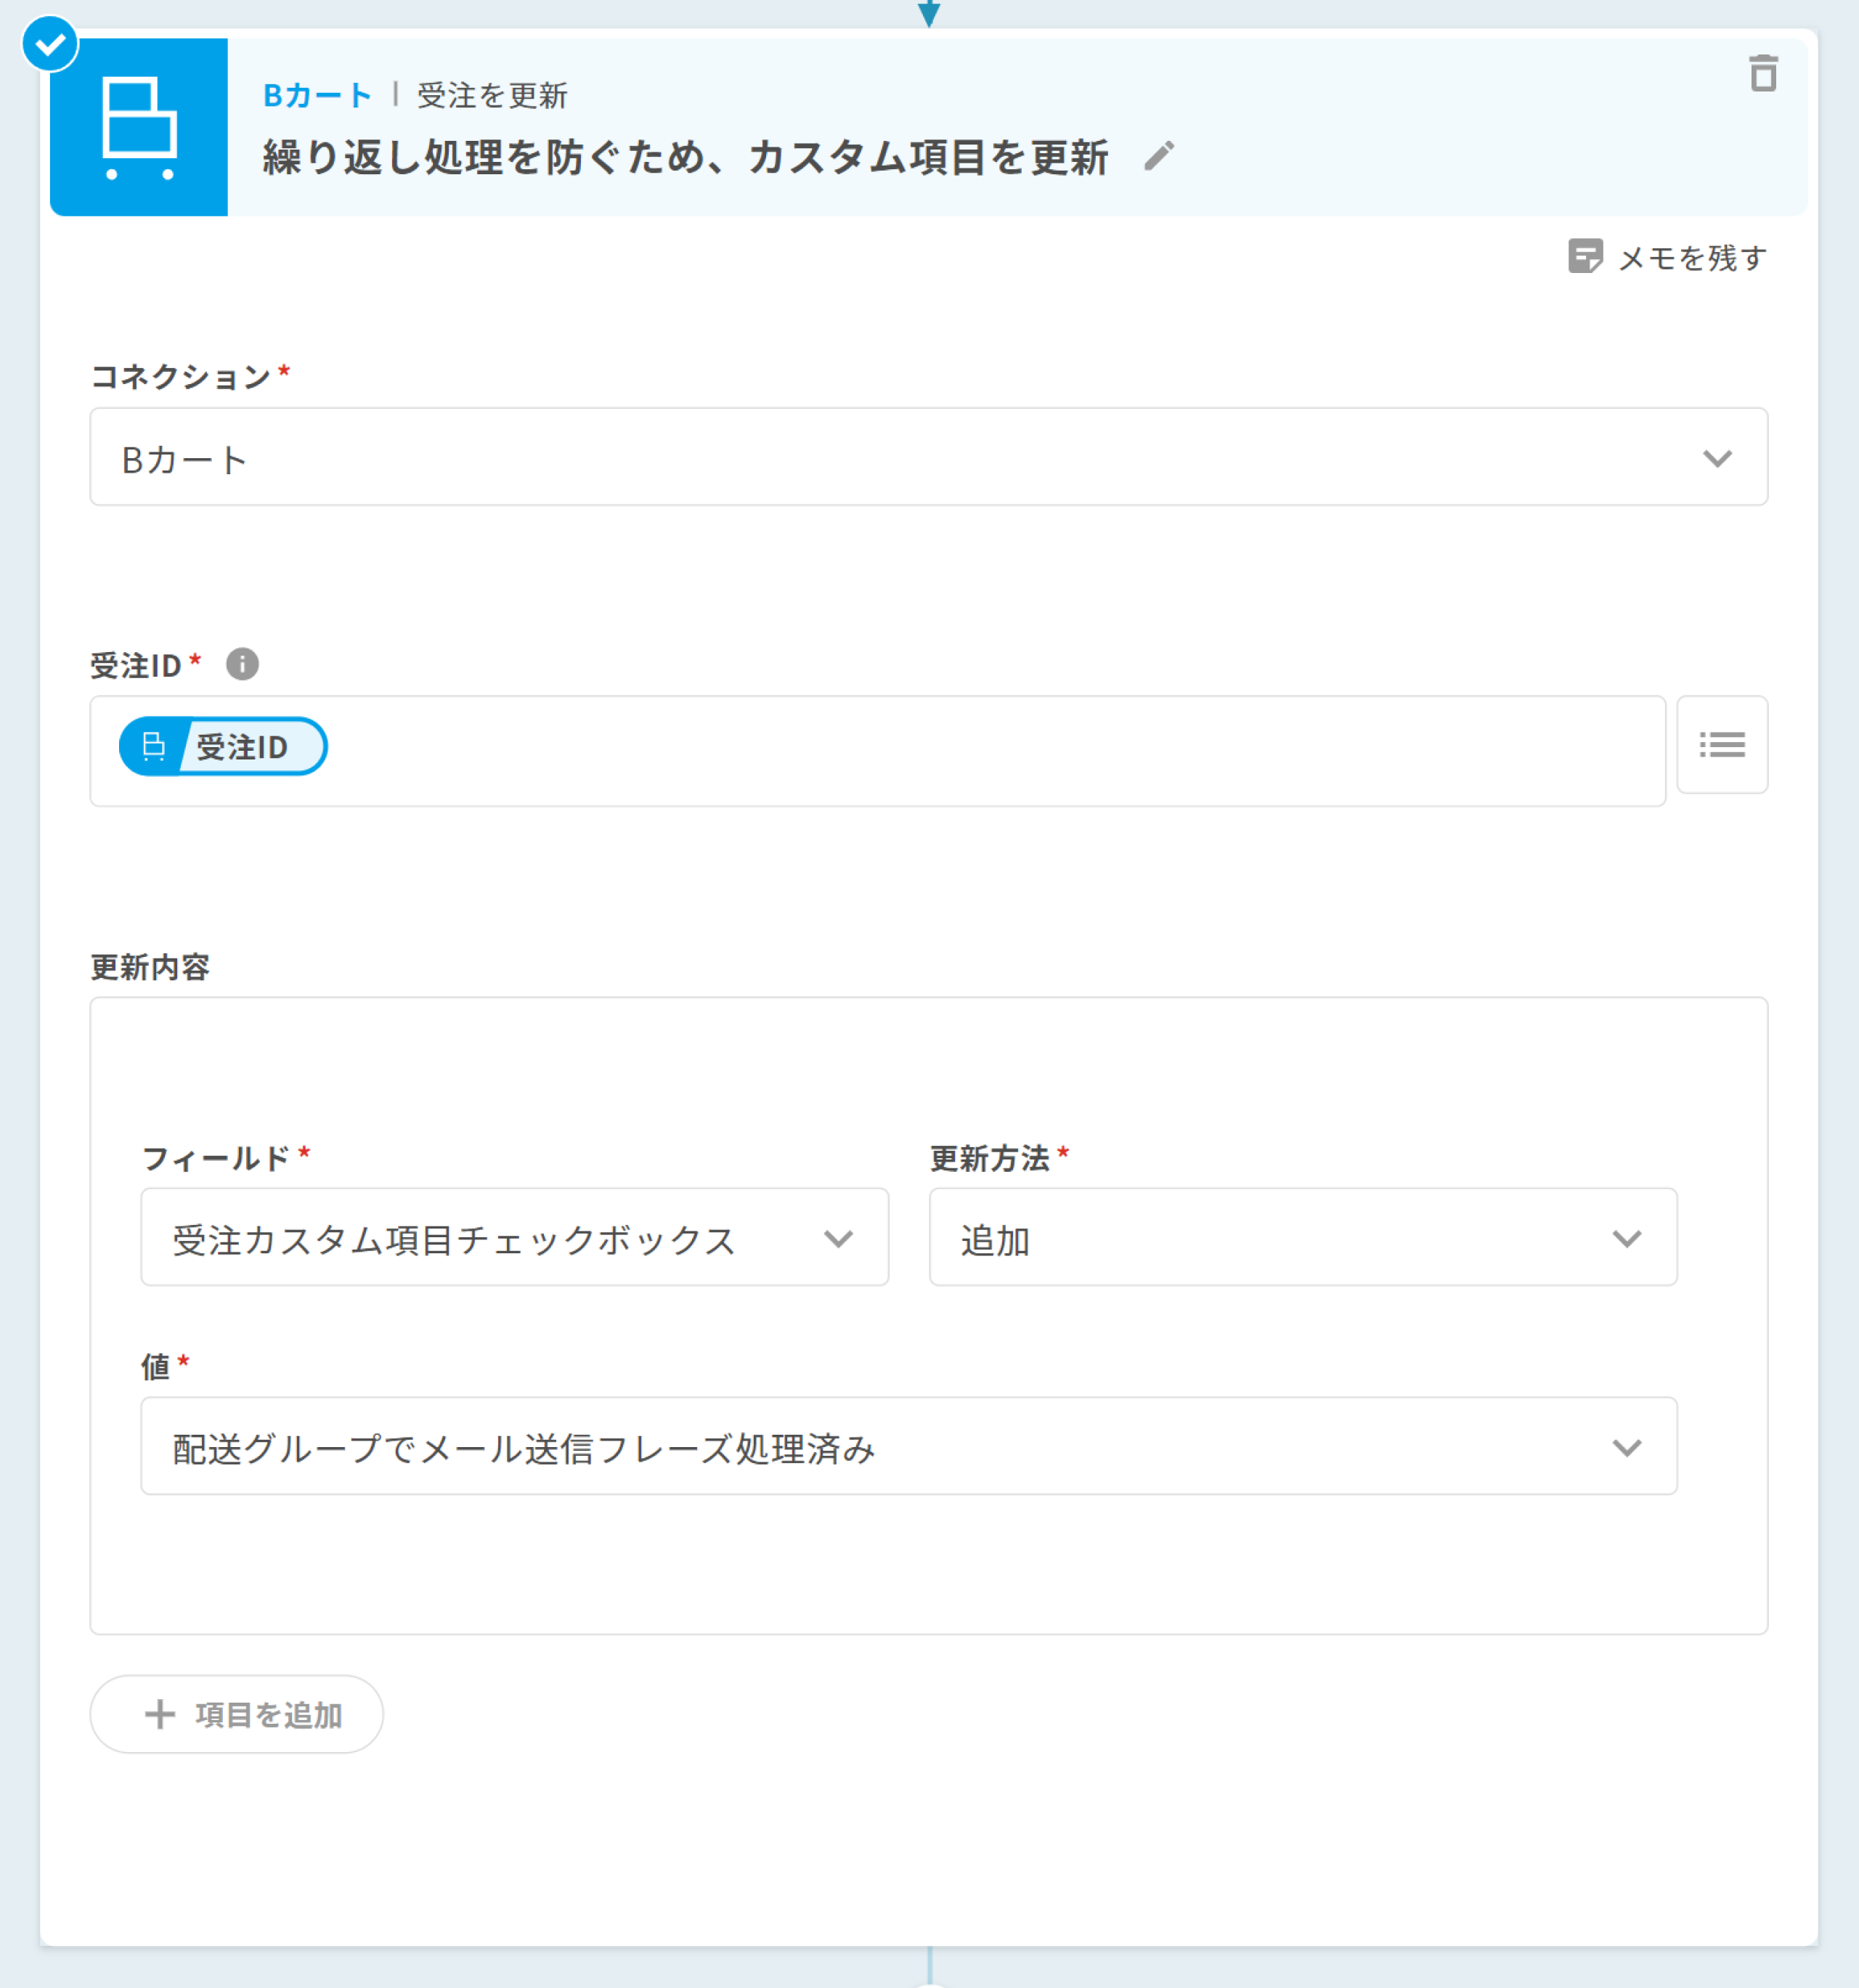Viewport: 1859px width, 1988px height.
Task: Click the Bカート breadcrumb link
Action: [x=316, y=96]
